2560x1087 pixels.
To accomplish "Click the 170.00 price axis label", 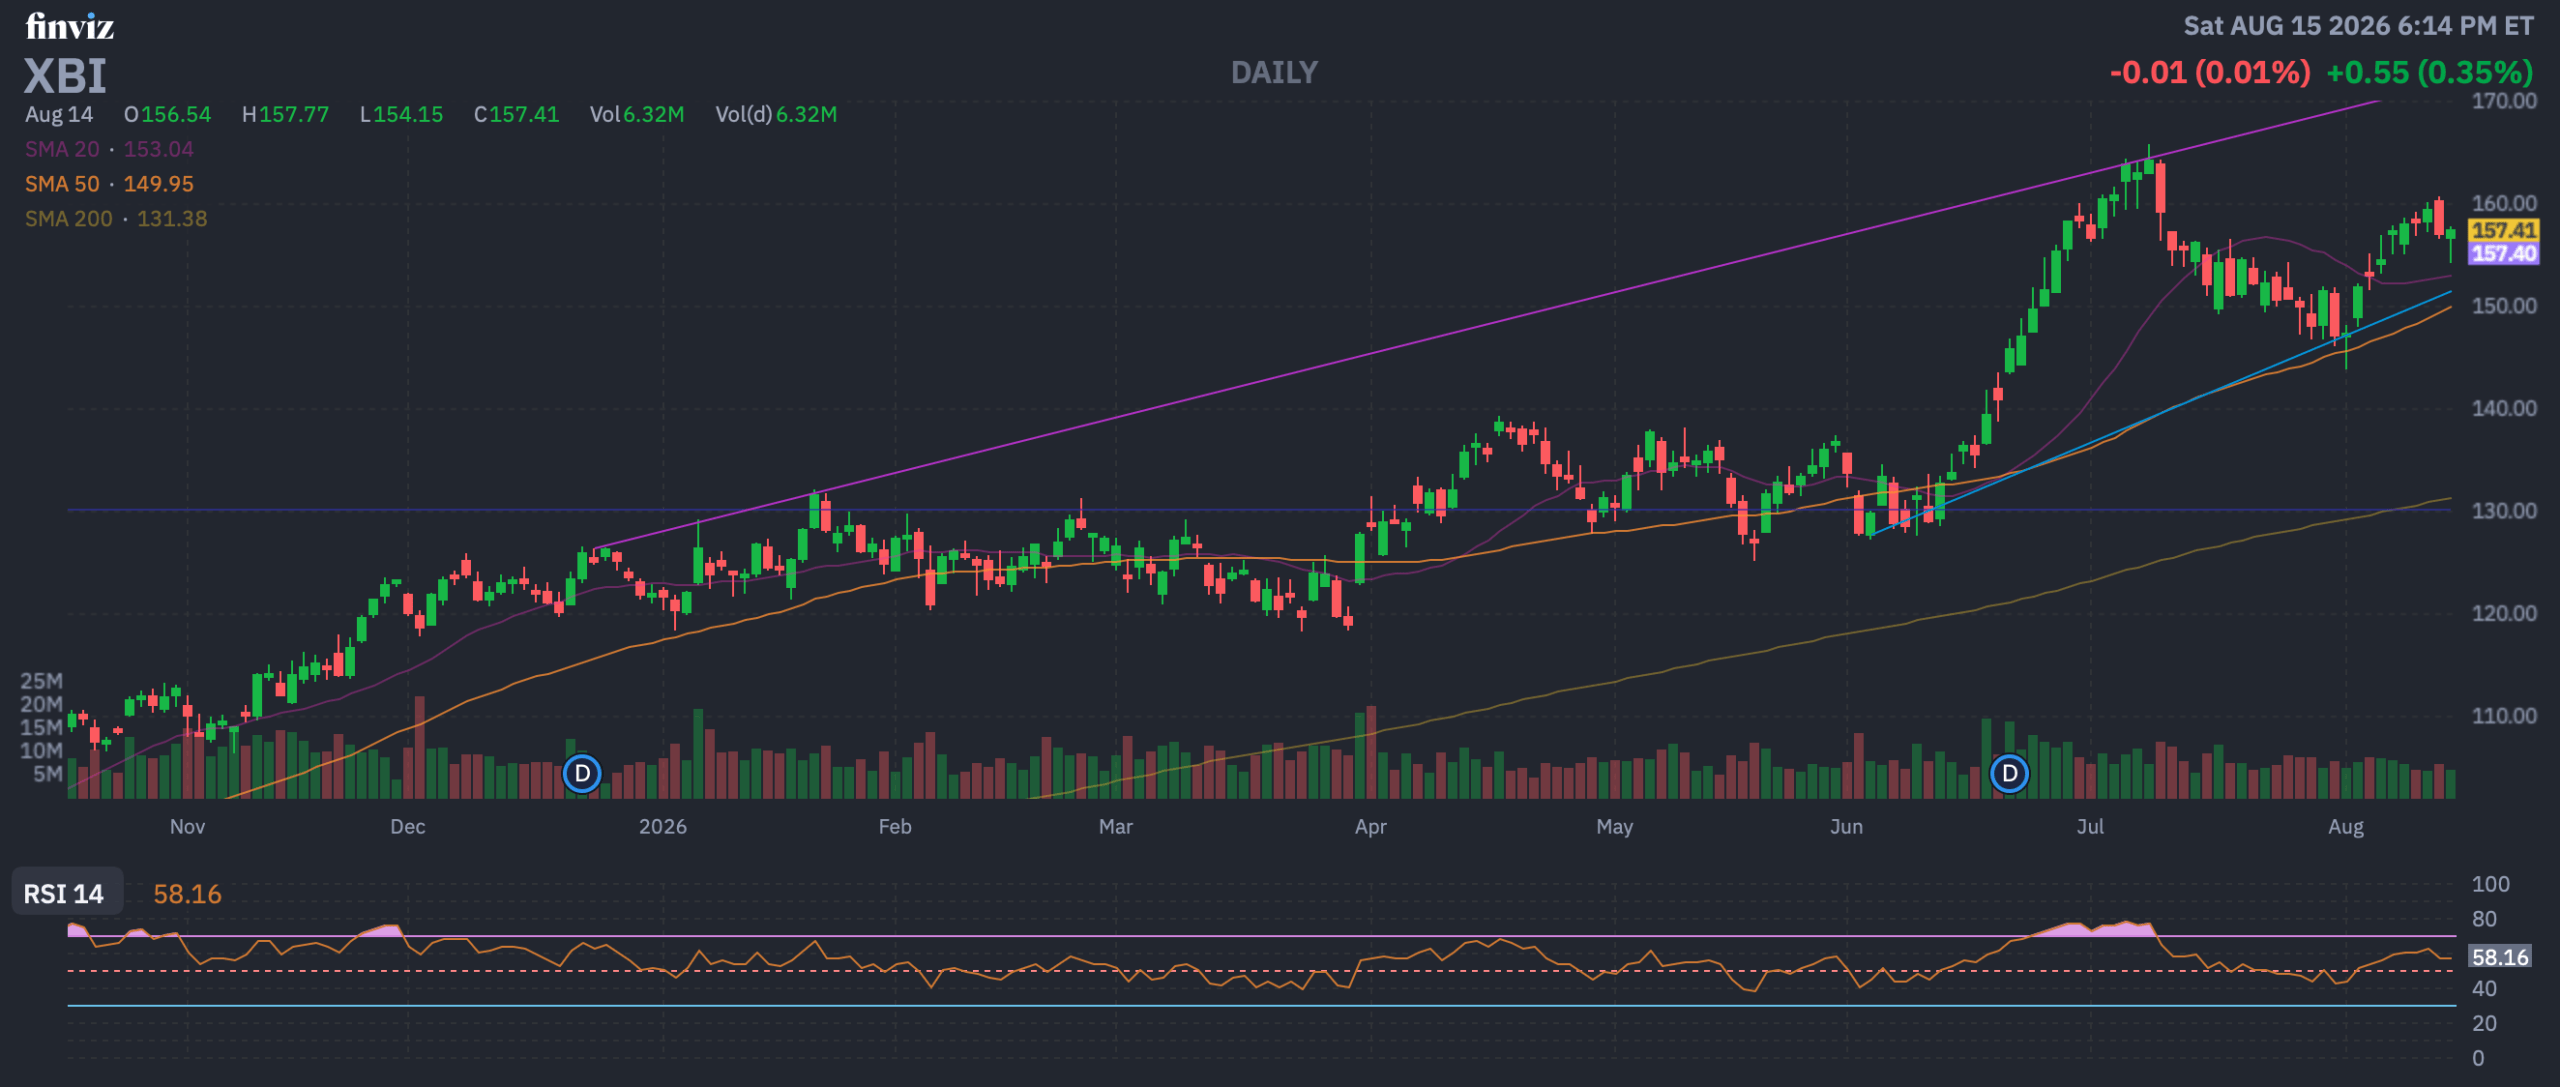I will pos(2504,101).
